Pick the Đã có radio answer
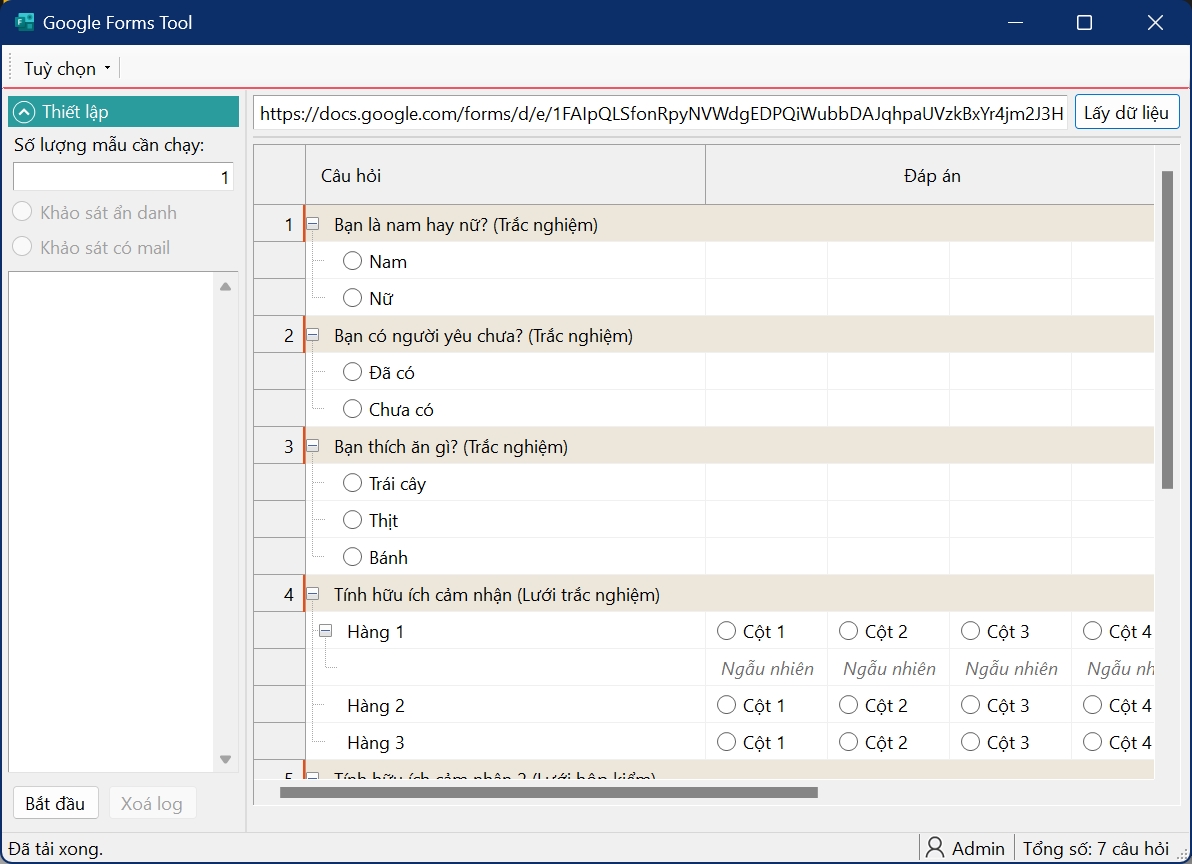The height and width of the screenshot is (864, 1192). click(352, 372)
